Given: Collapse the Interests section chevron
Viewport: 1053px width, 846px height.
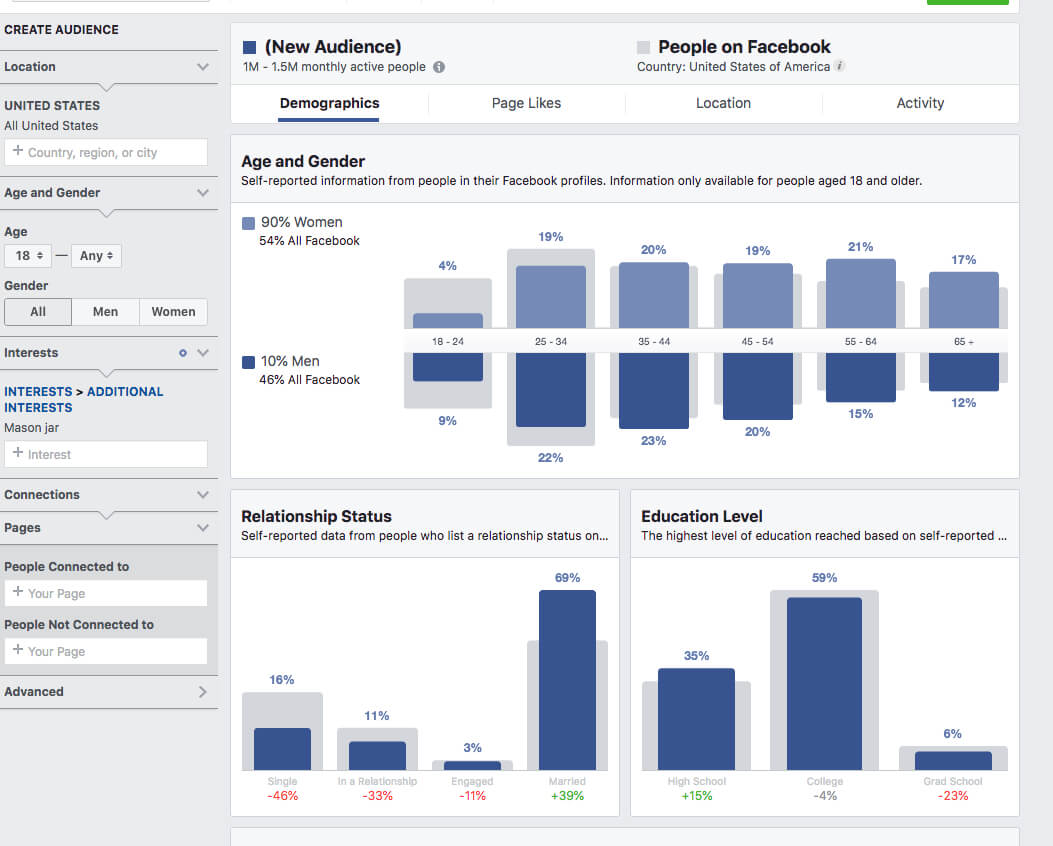Looking at the screenshot, I should coord(203,352).
